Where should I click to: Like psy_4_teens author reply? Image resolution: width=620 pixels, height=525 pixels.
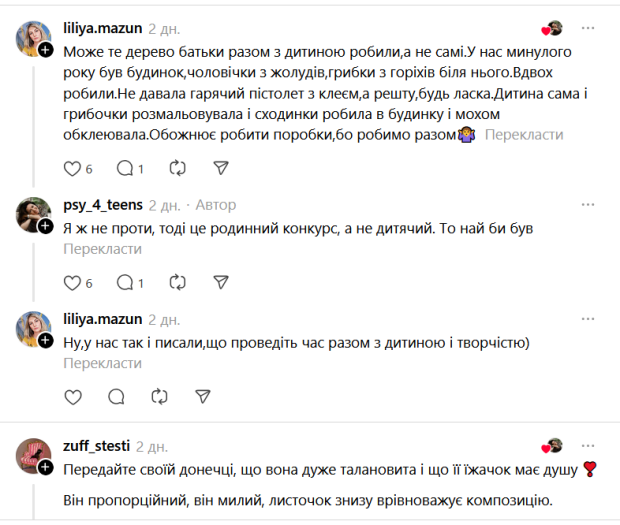[72, 282]
